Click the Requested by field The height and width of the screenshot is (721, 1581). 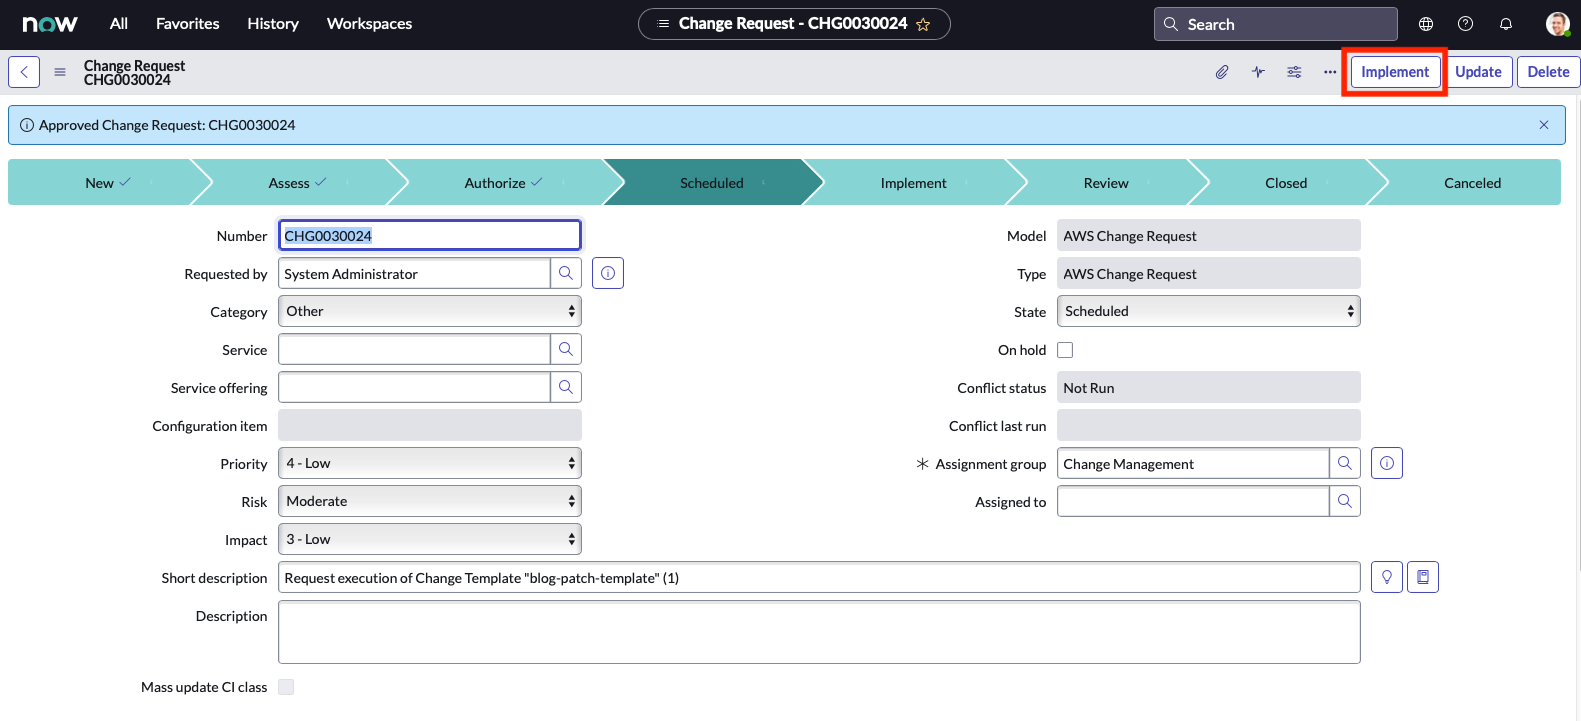[x=414, y=273]
